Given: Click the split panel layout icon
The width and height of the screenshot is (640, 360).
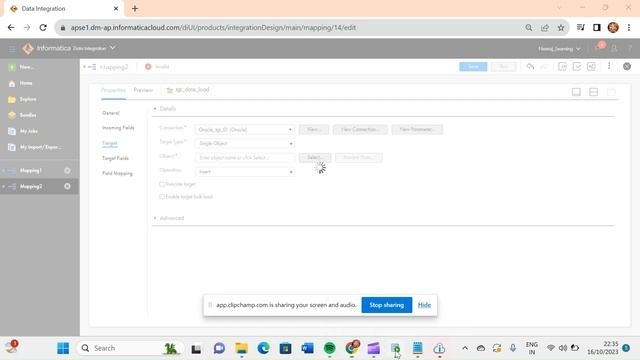Looking at the screenshot, I should 593,92.
